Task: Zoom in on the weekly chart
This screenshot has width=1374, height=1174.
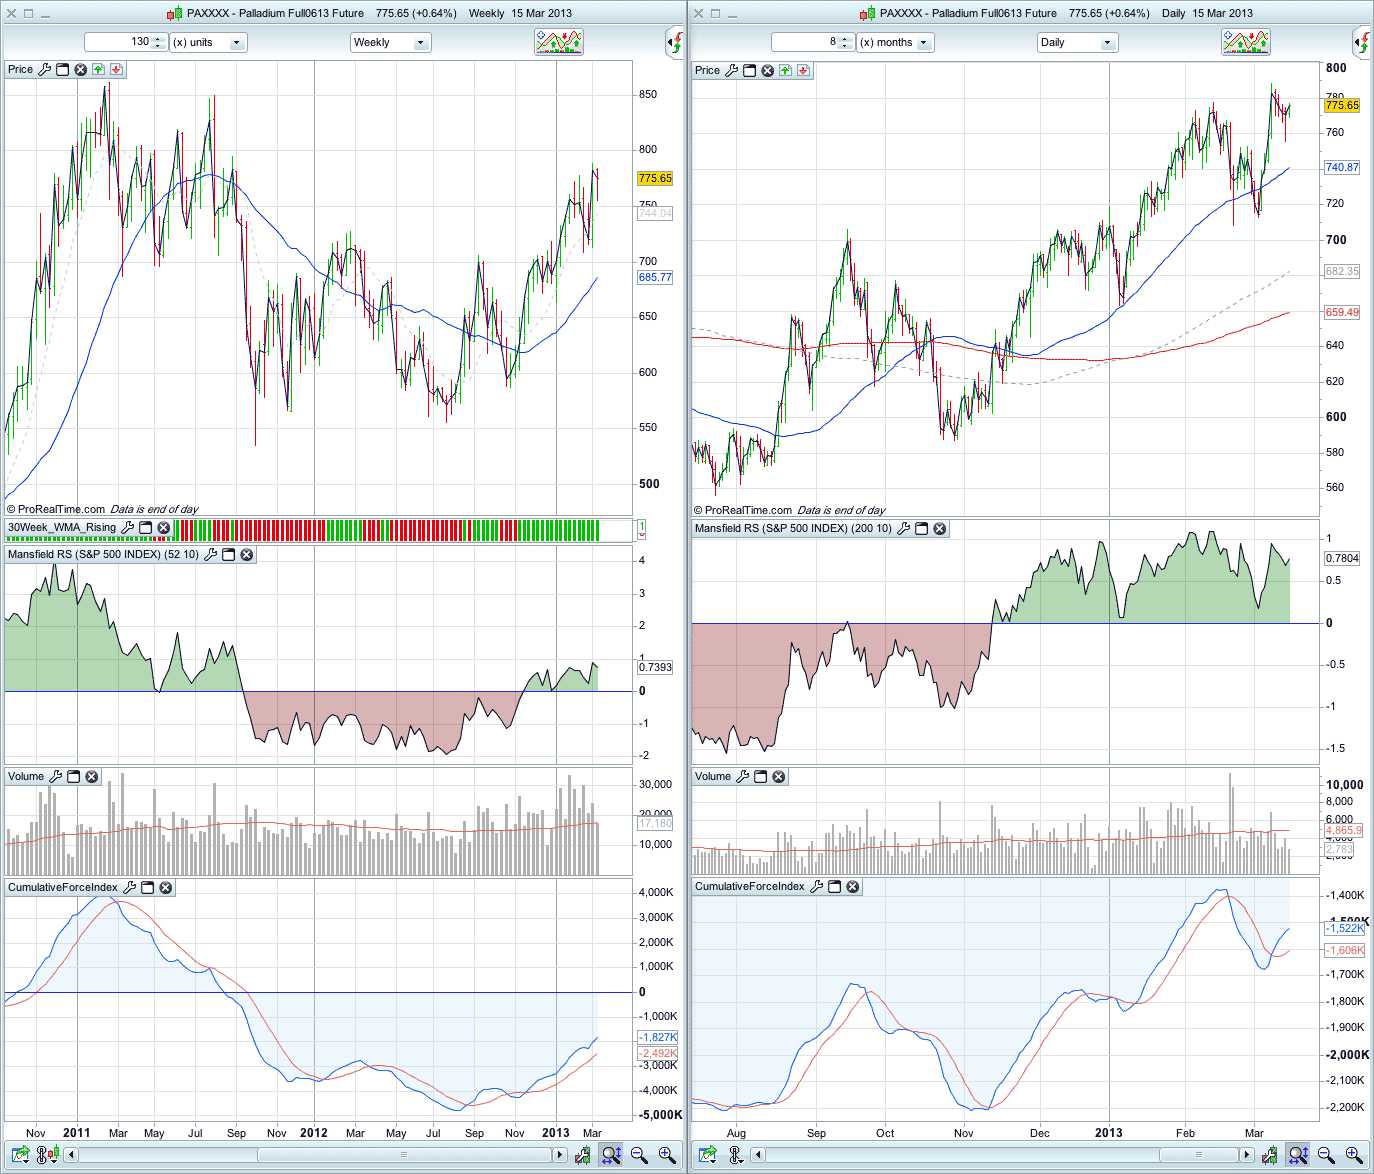Action: point(667,1155)
